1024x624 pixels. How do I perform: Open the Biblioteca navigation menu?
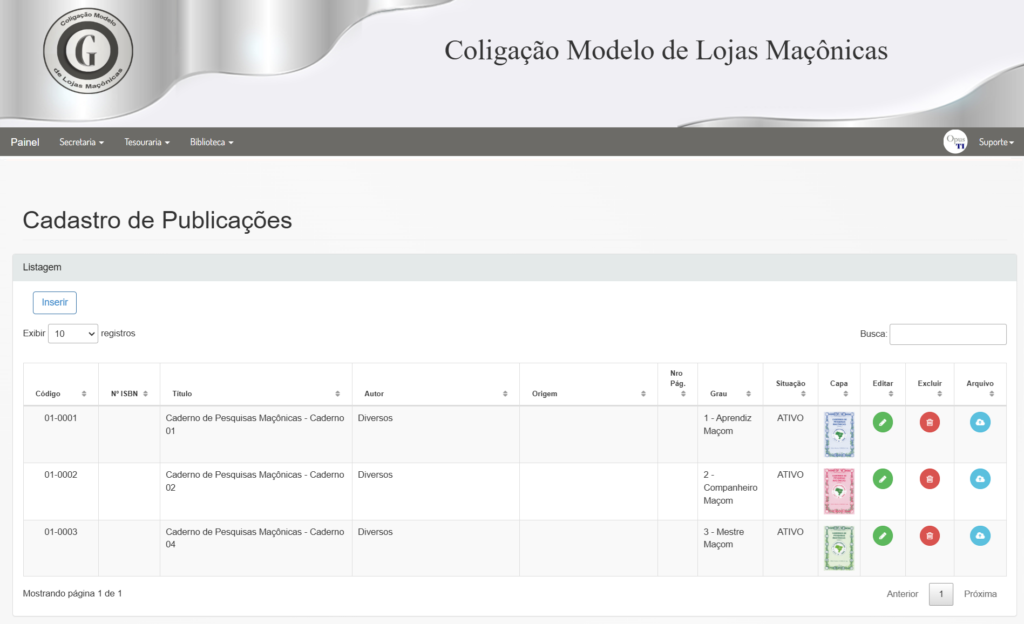211,142
